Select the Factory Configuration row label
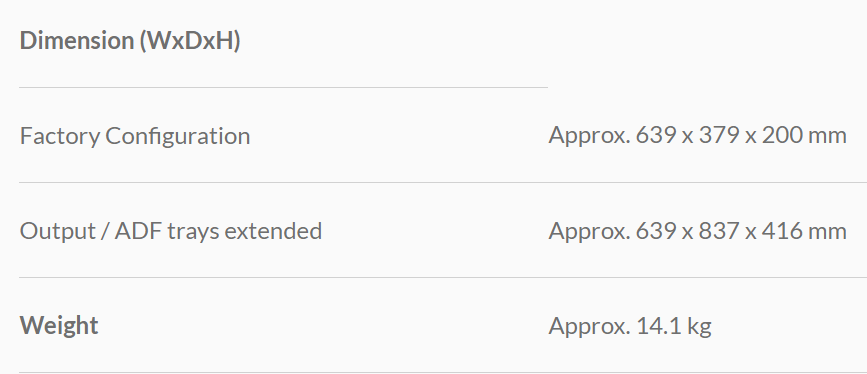 point(135,136)
